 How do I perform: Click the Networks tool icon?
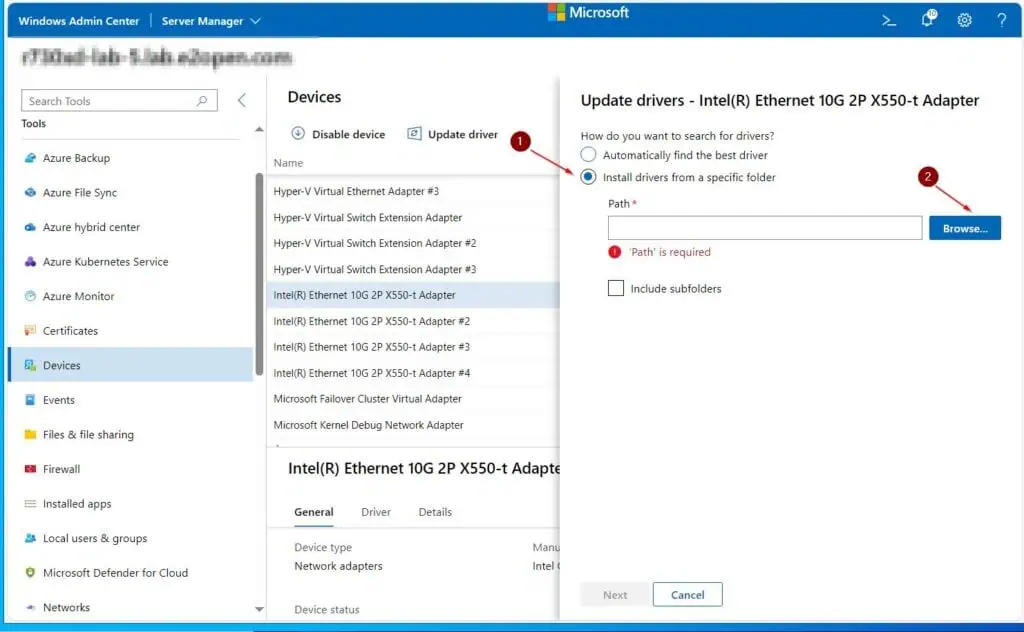coord(30,607)
